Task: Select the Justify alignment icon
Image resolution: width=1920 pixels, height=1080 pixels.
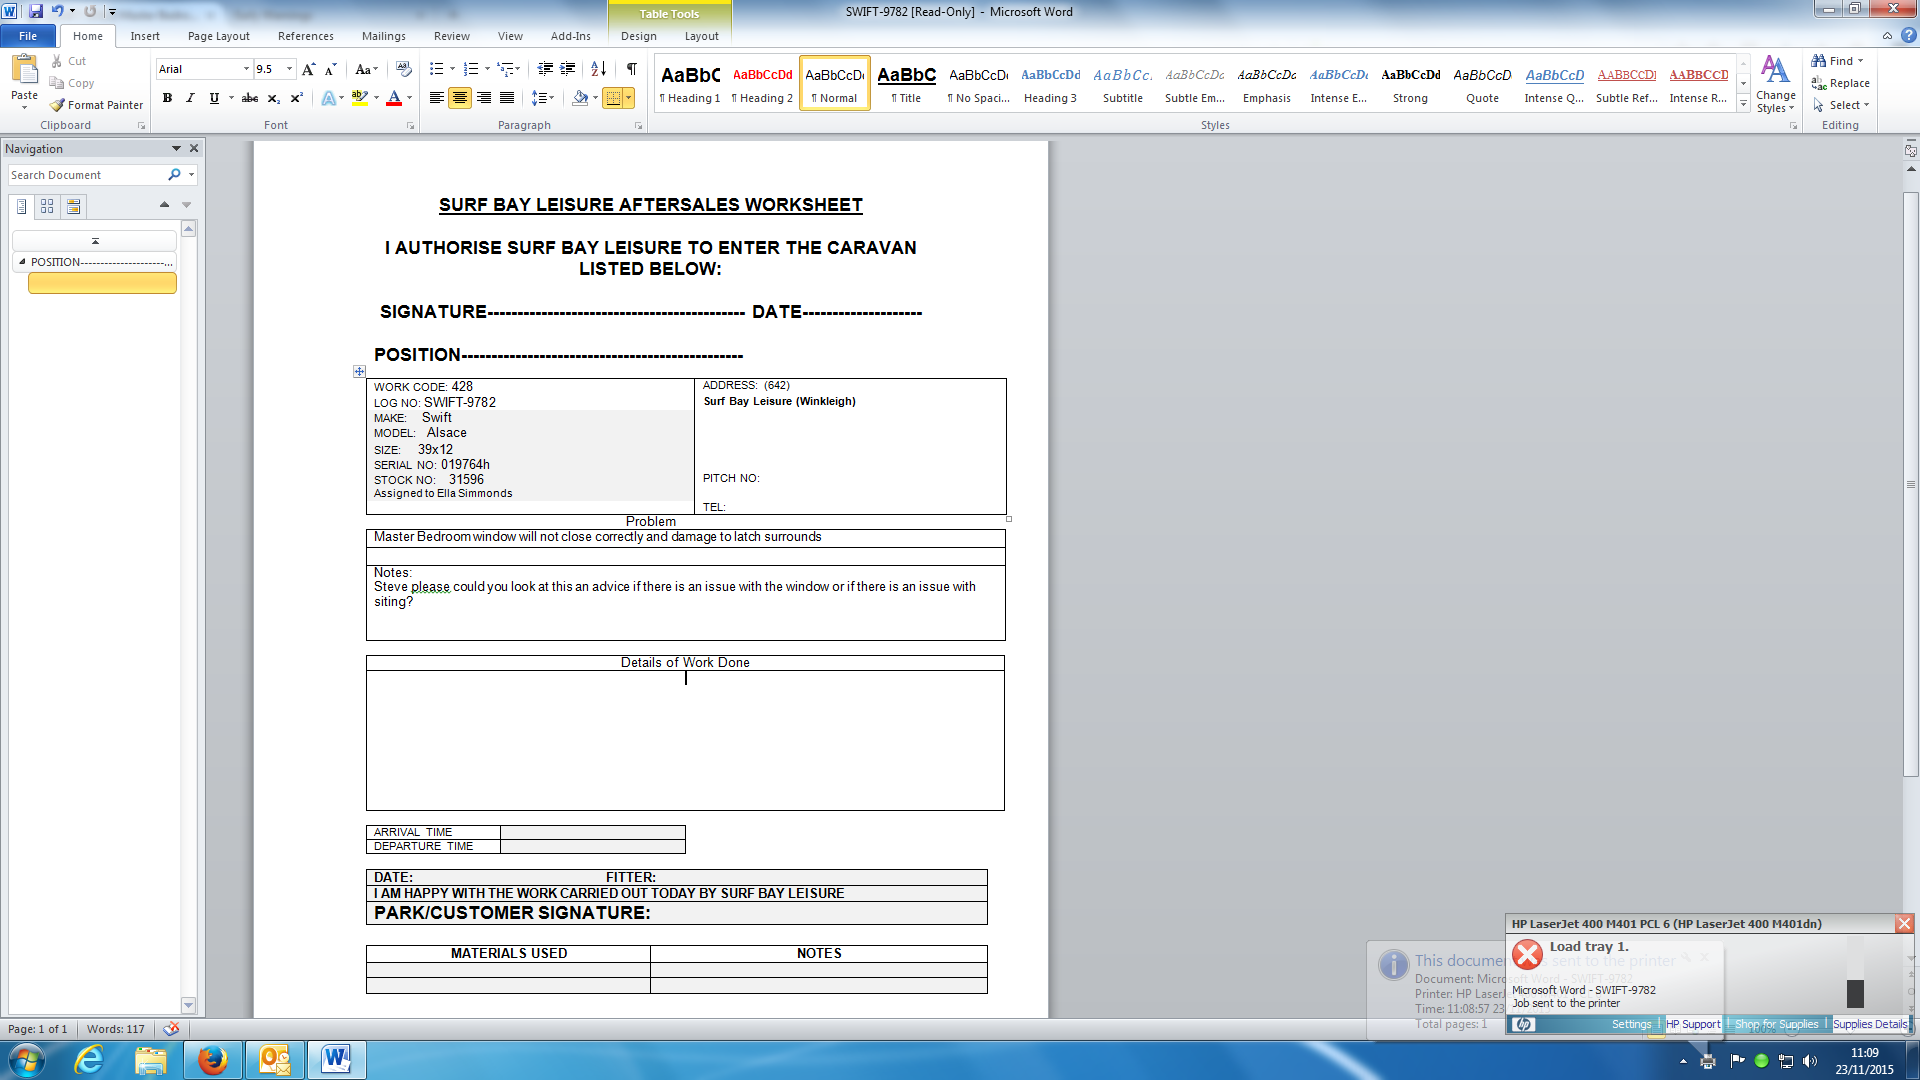Action: point(507,98)
